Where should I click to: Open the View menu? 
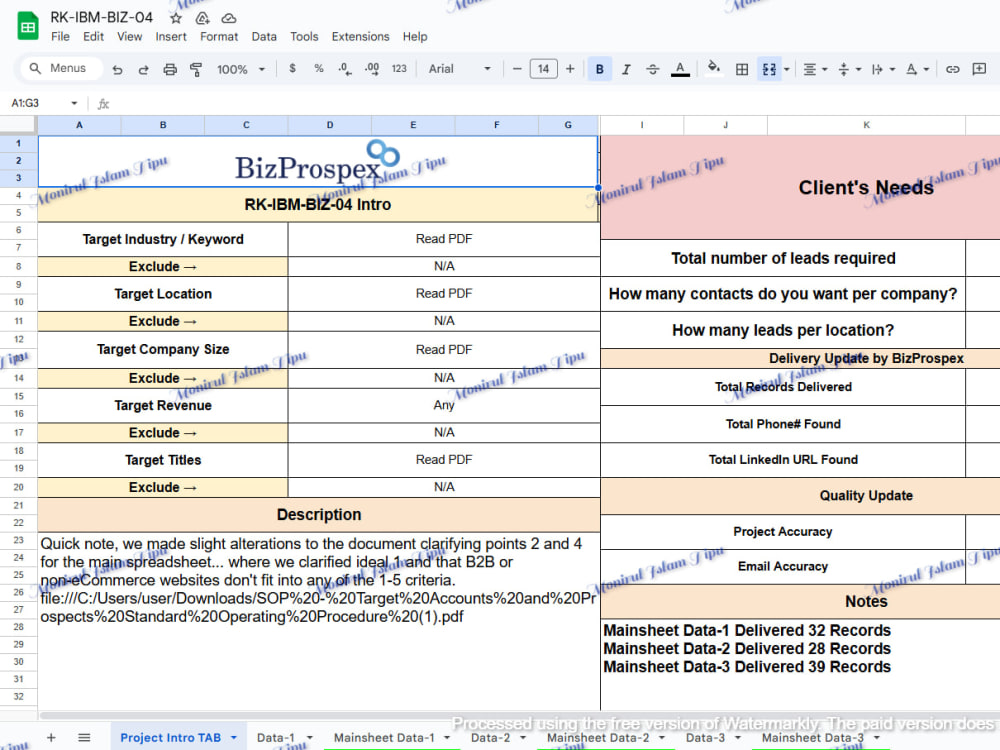point(129,36)
